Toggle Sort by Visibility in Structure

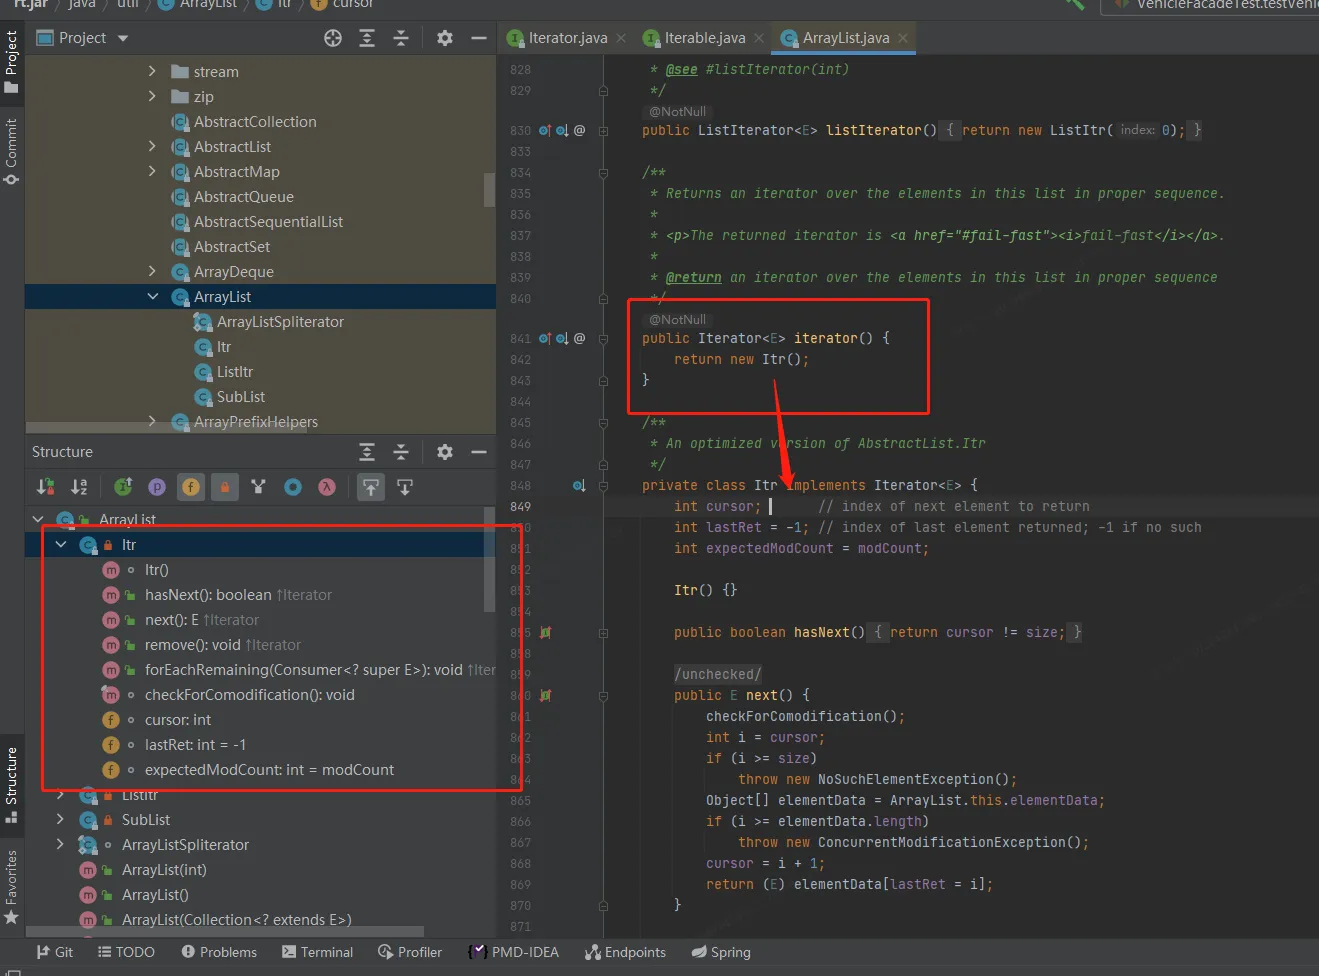45,487
